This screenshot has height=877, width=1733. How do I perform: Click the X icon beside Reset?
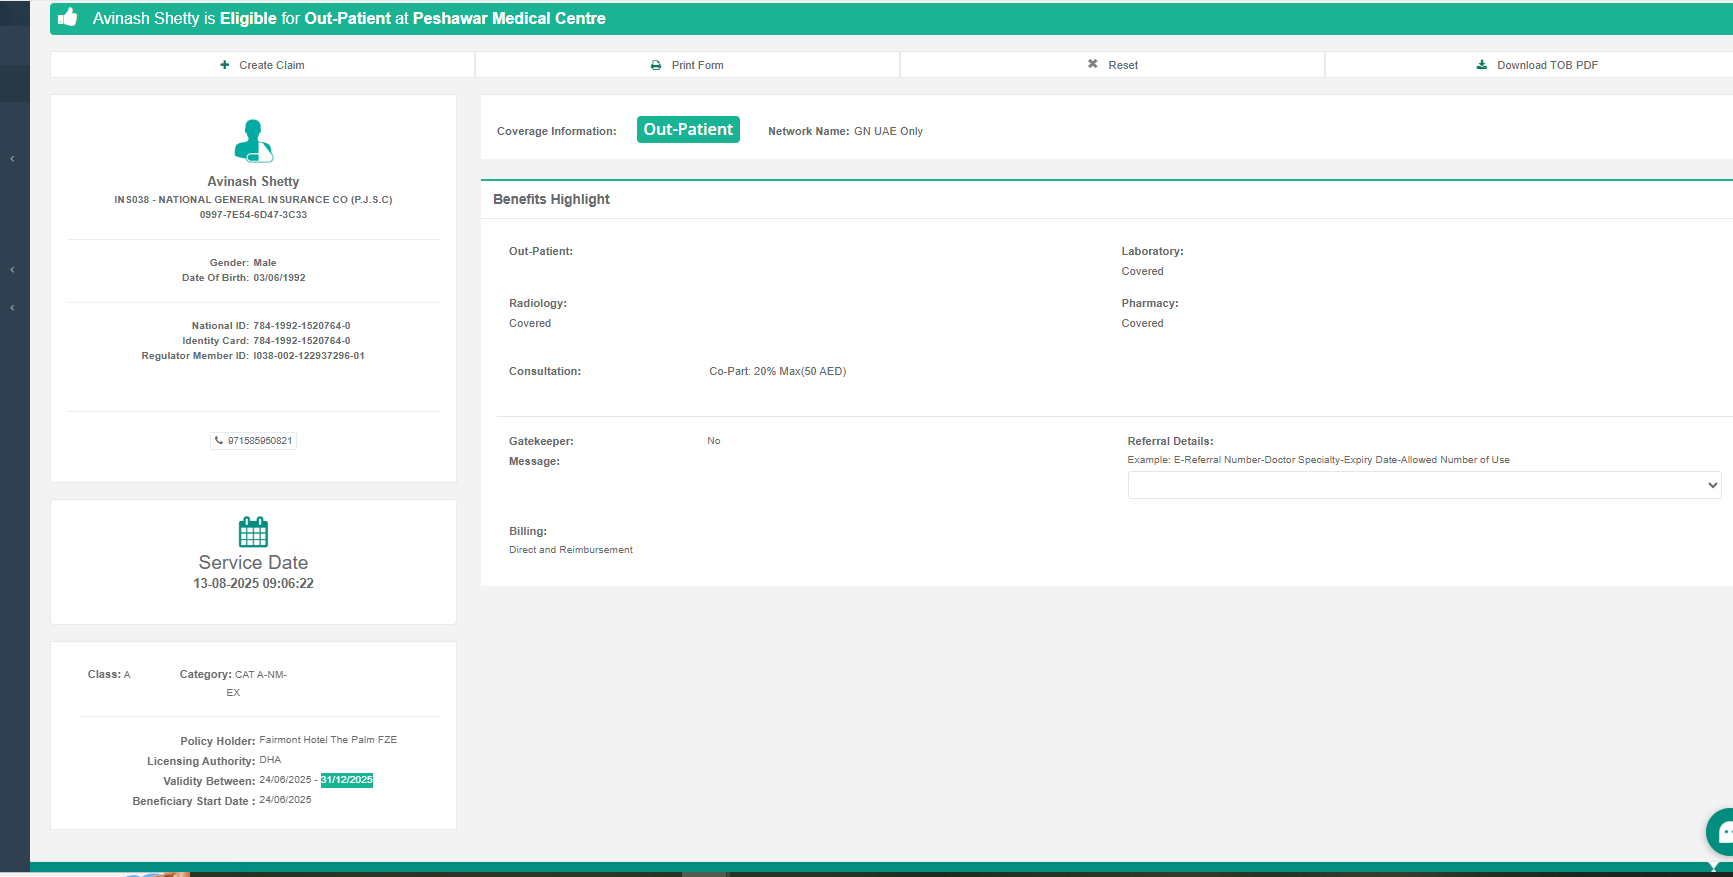[1093, 64]
